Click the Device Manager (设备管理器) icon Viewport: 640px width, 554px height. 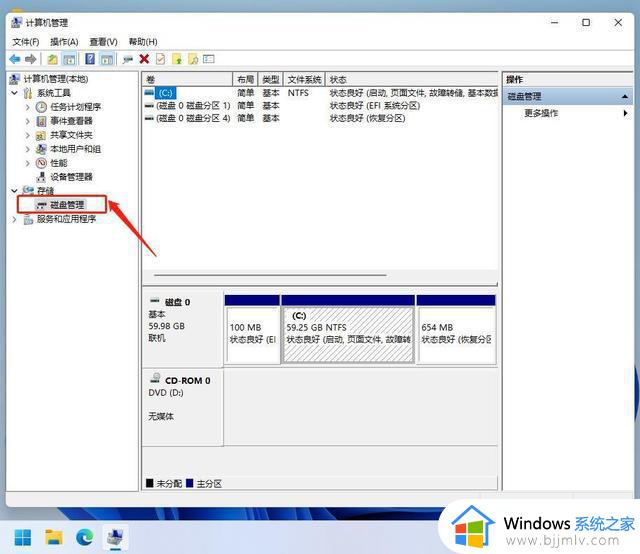coord(41,177)
